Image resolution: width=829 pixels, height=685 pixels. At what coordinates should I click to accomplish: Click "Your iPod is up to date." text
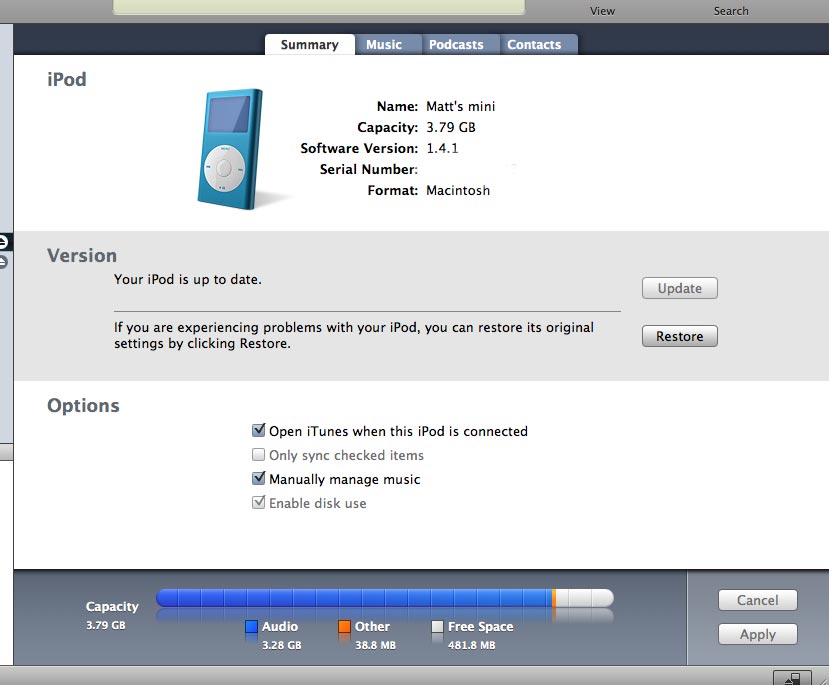(188, 280)
